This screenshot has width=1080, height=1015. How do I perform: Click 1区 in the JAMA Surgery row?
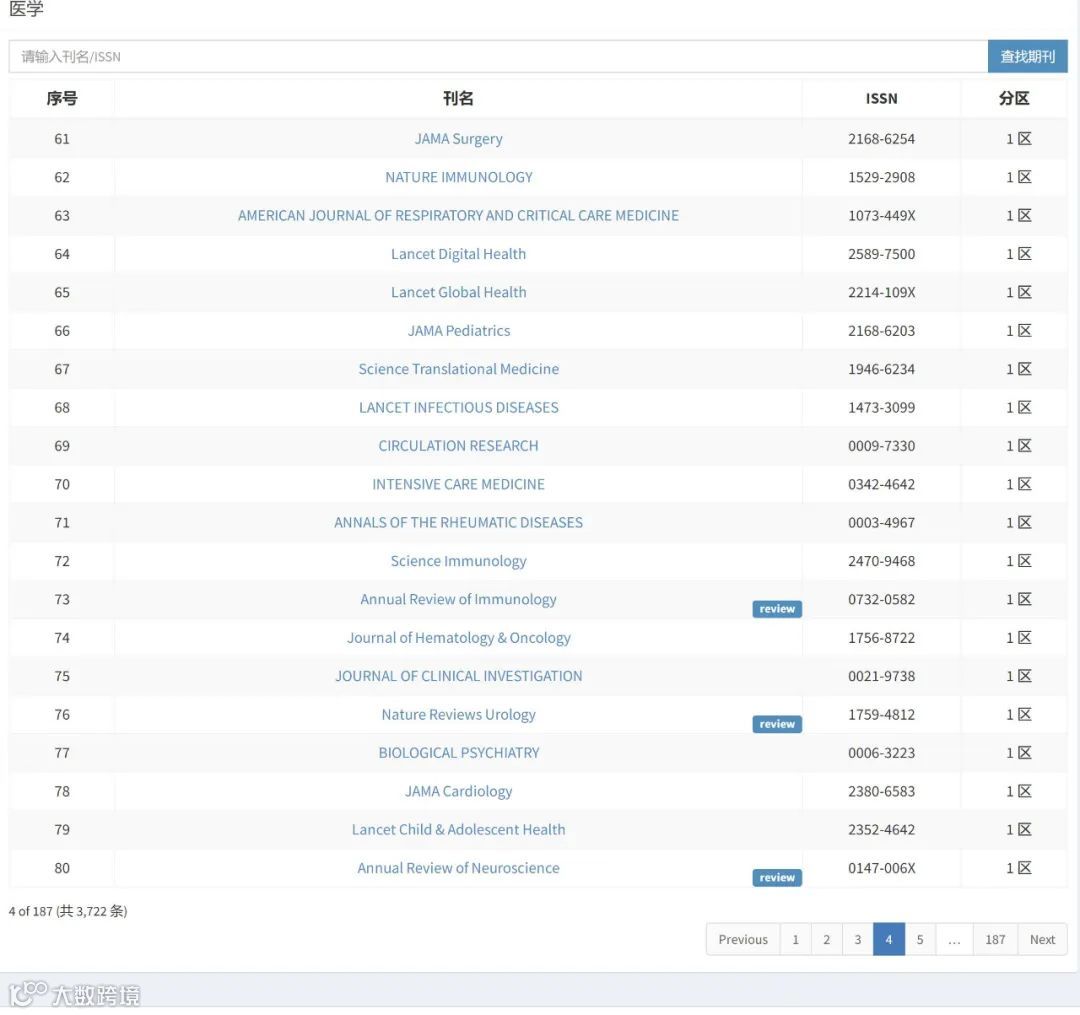pyautogui.click(x=1019, y=138)
